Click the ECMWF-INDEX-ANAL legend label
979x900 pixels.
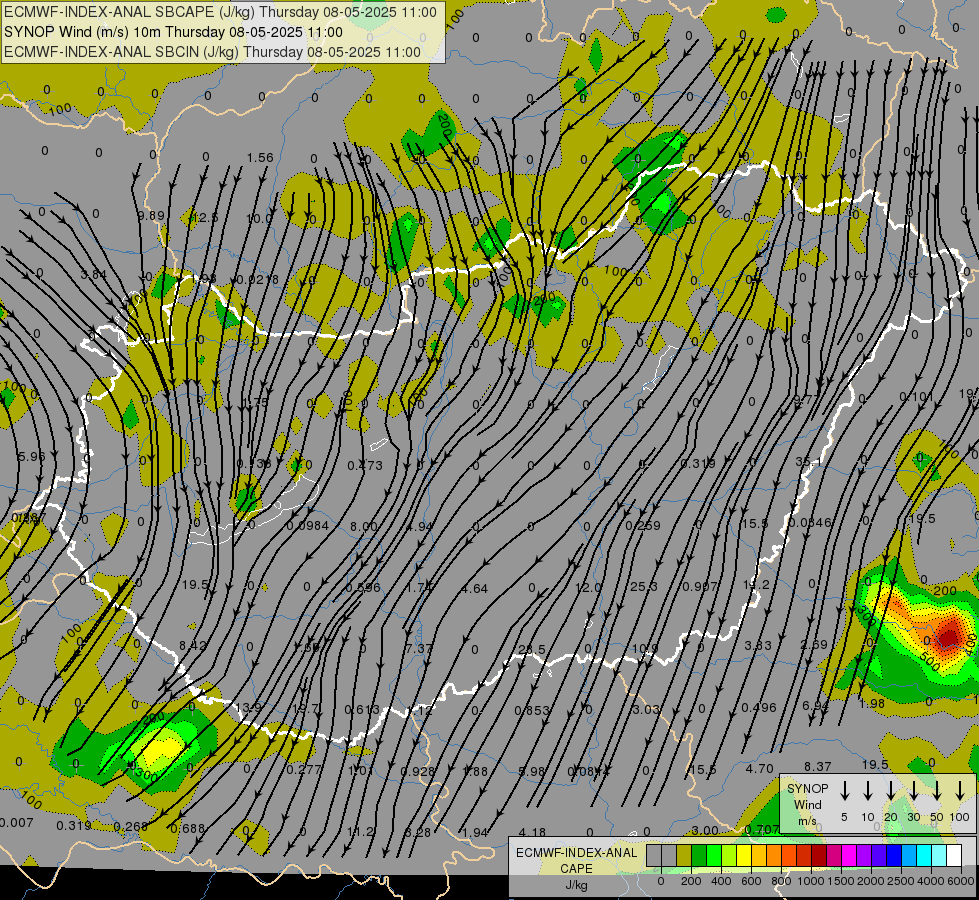(576, 853)
